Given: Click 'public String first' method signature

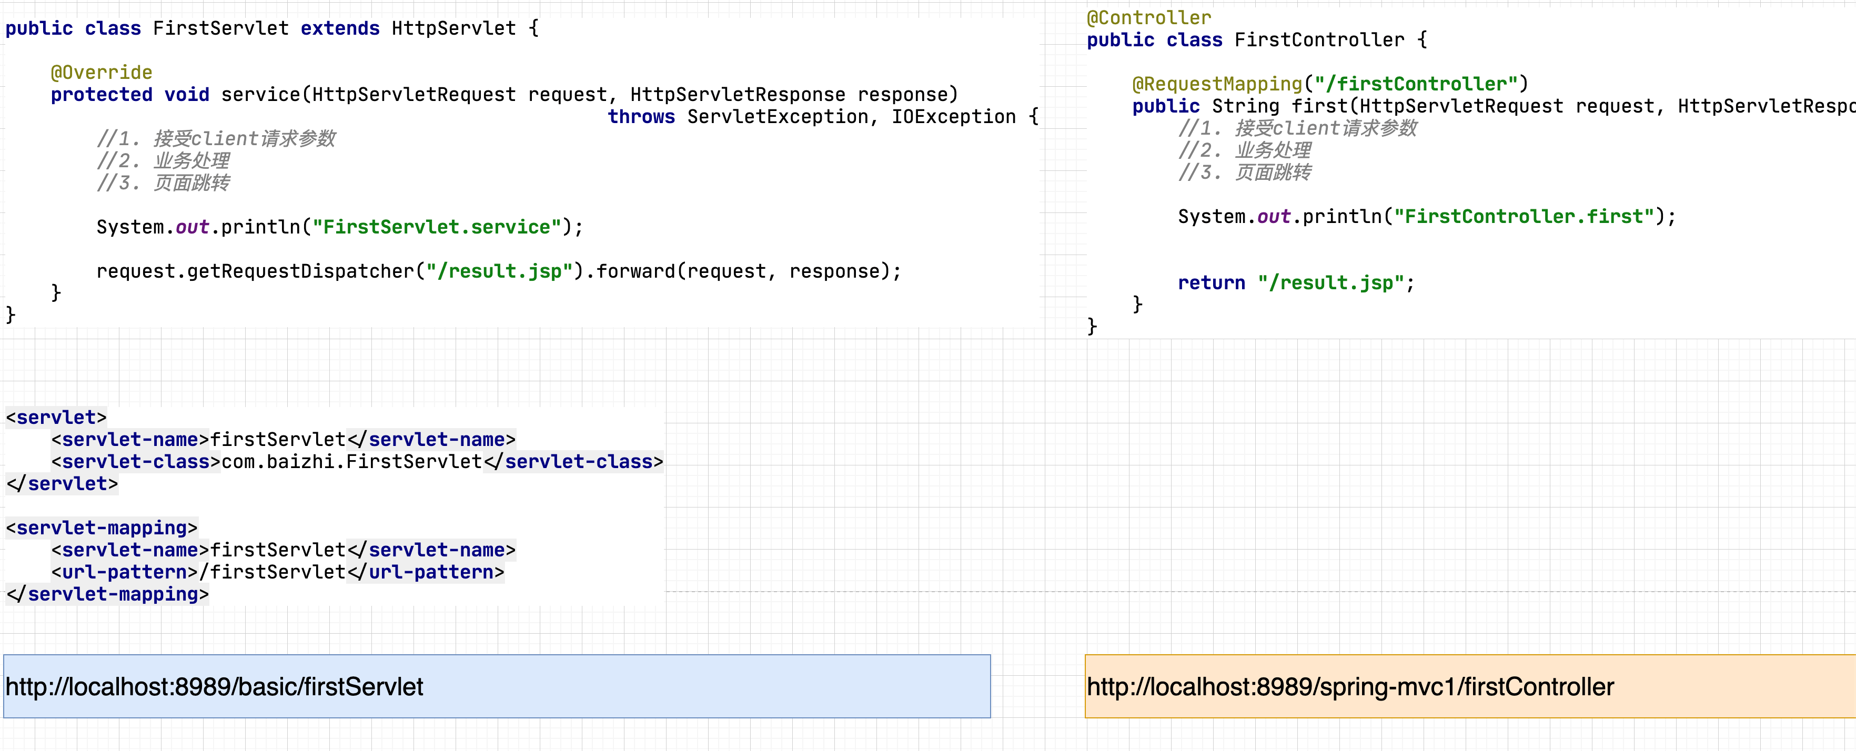Looking at the screenshot, I should pos(1494,106).
